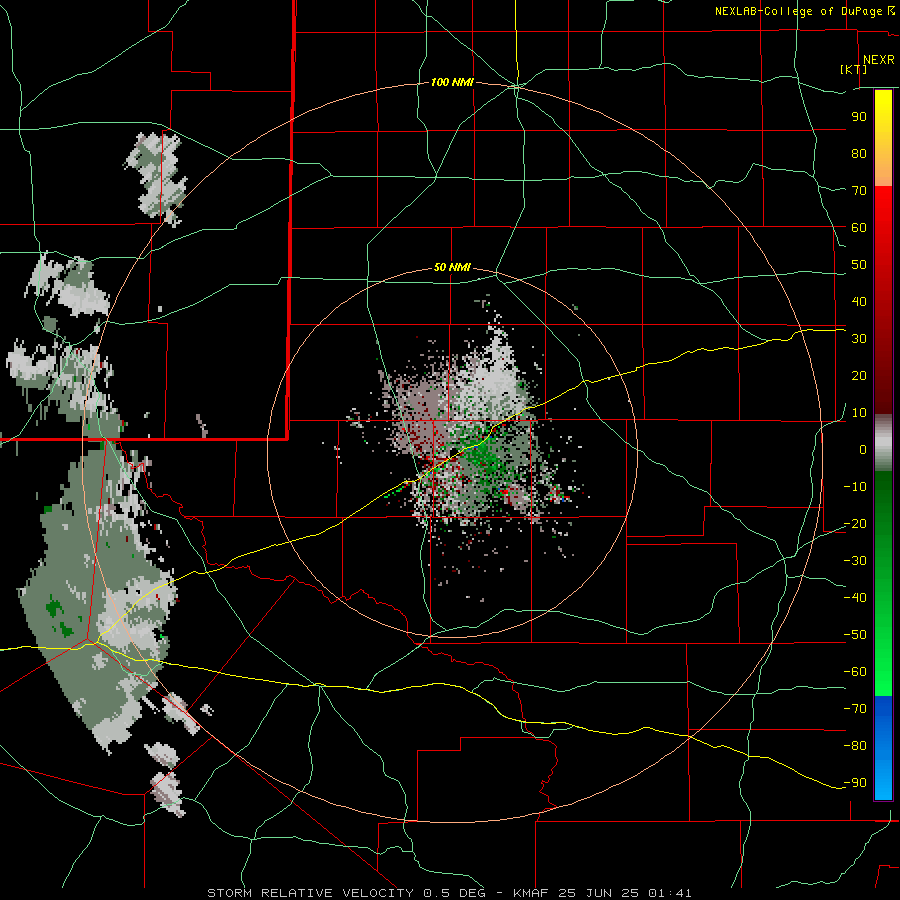Click the STORM RELATIVE VELOCITY title text

(x=310, y=893)
